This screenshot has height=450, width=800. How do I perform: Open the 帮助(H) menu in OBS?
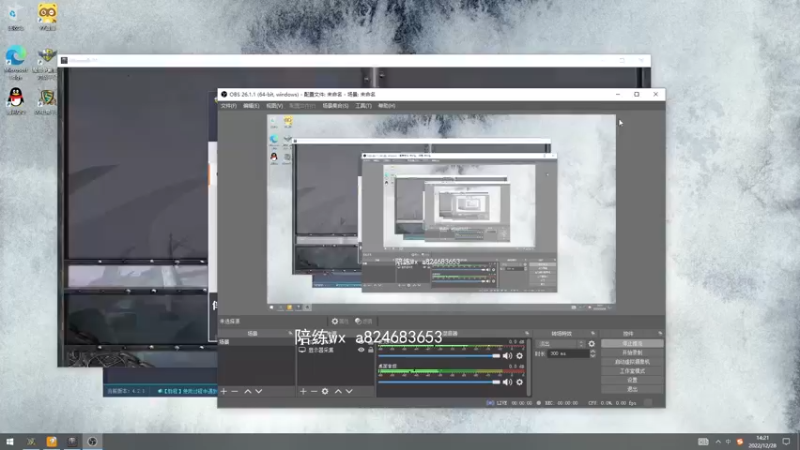(x=387, y=106)
